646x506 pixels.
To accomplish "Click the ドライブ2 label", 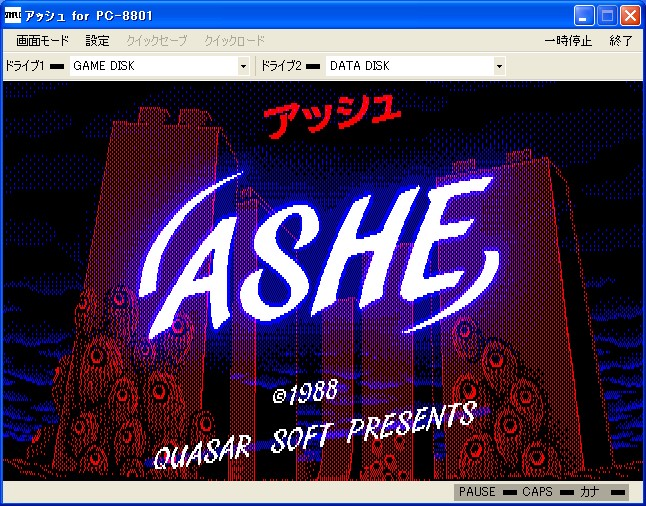I will 281,66.
